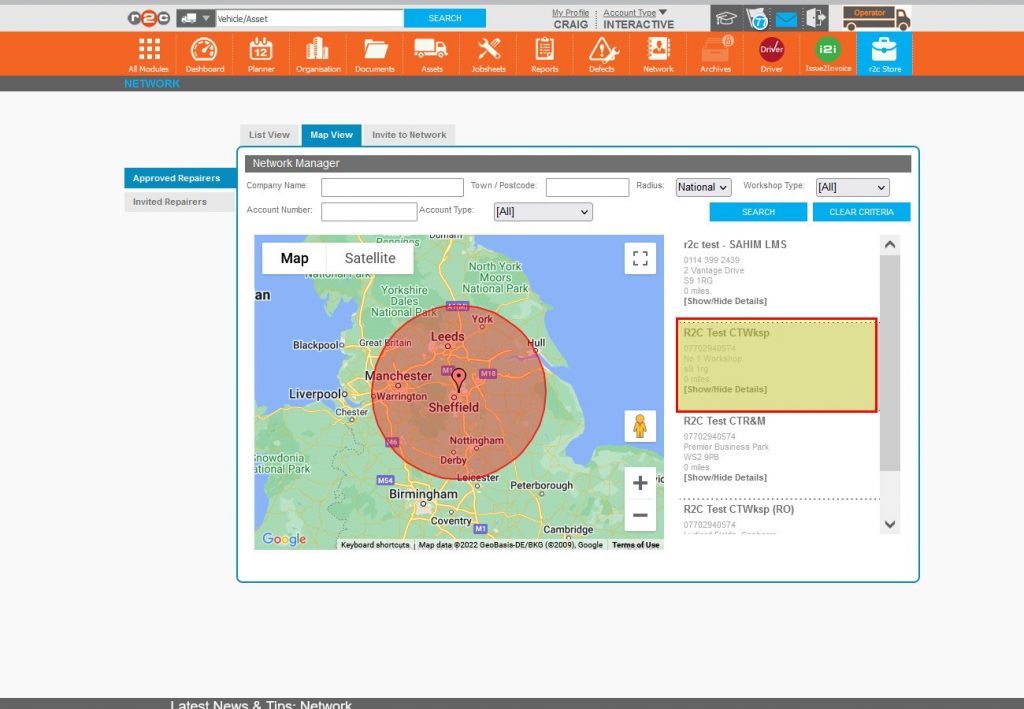Activate the map fullscreen control
Viewport: 1024px width, 709px height.
pos(640,257)
